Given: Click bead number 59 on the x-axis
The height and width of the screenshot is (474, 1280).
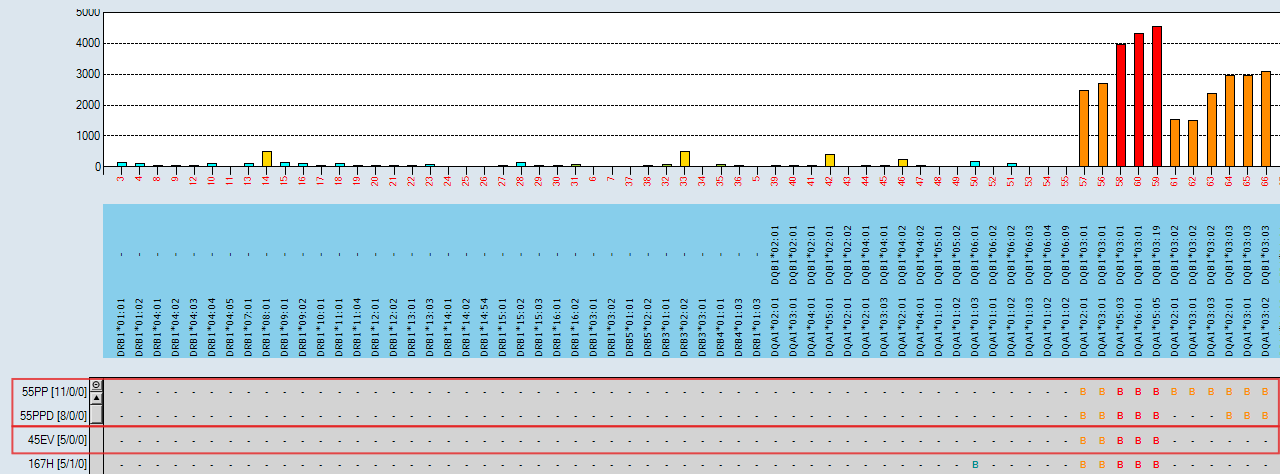Looking at the screenshot, I should (1157, 179).
